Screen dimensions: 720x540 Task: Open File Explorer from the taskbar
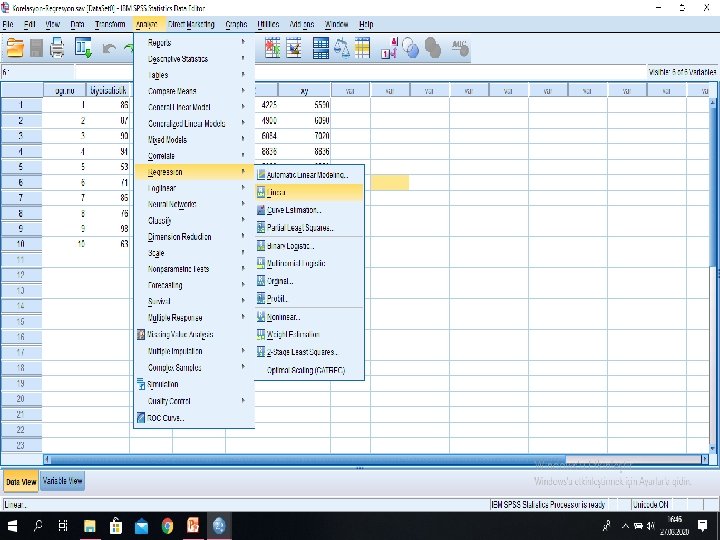tap(90, 526)
